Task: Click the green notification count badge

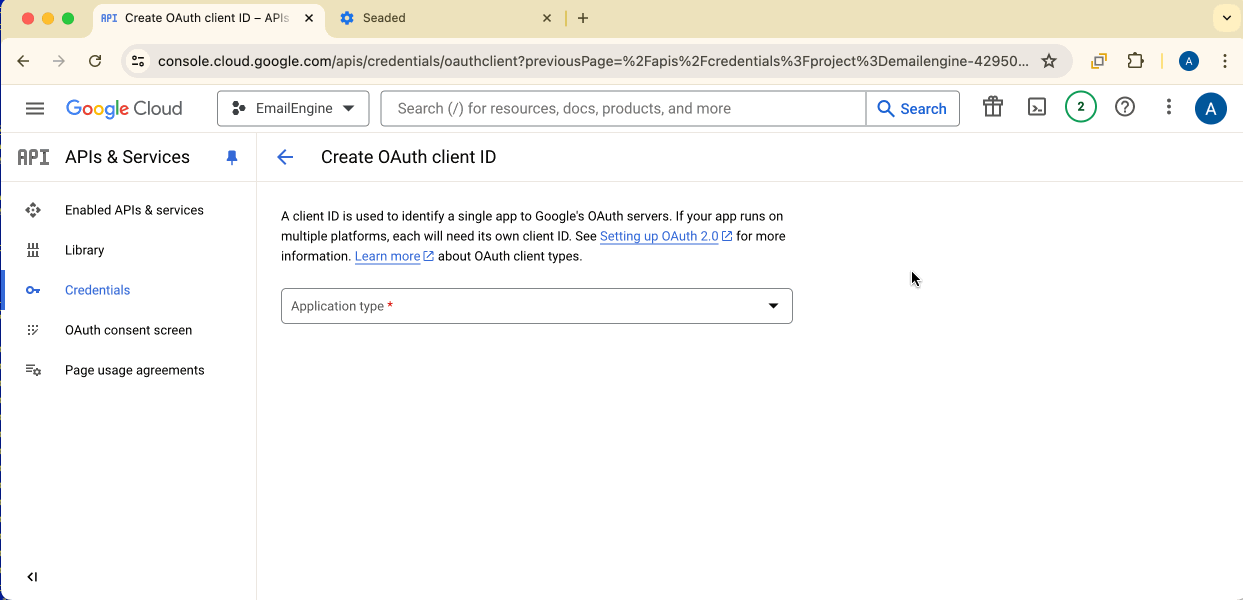Action: tap(1080, 107)
